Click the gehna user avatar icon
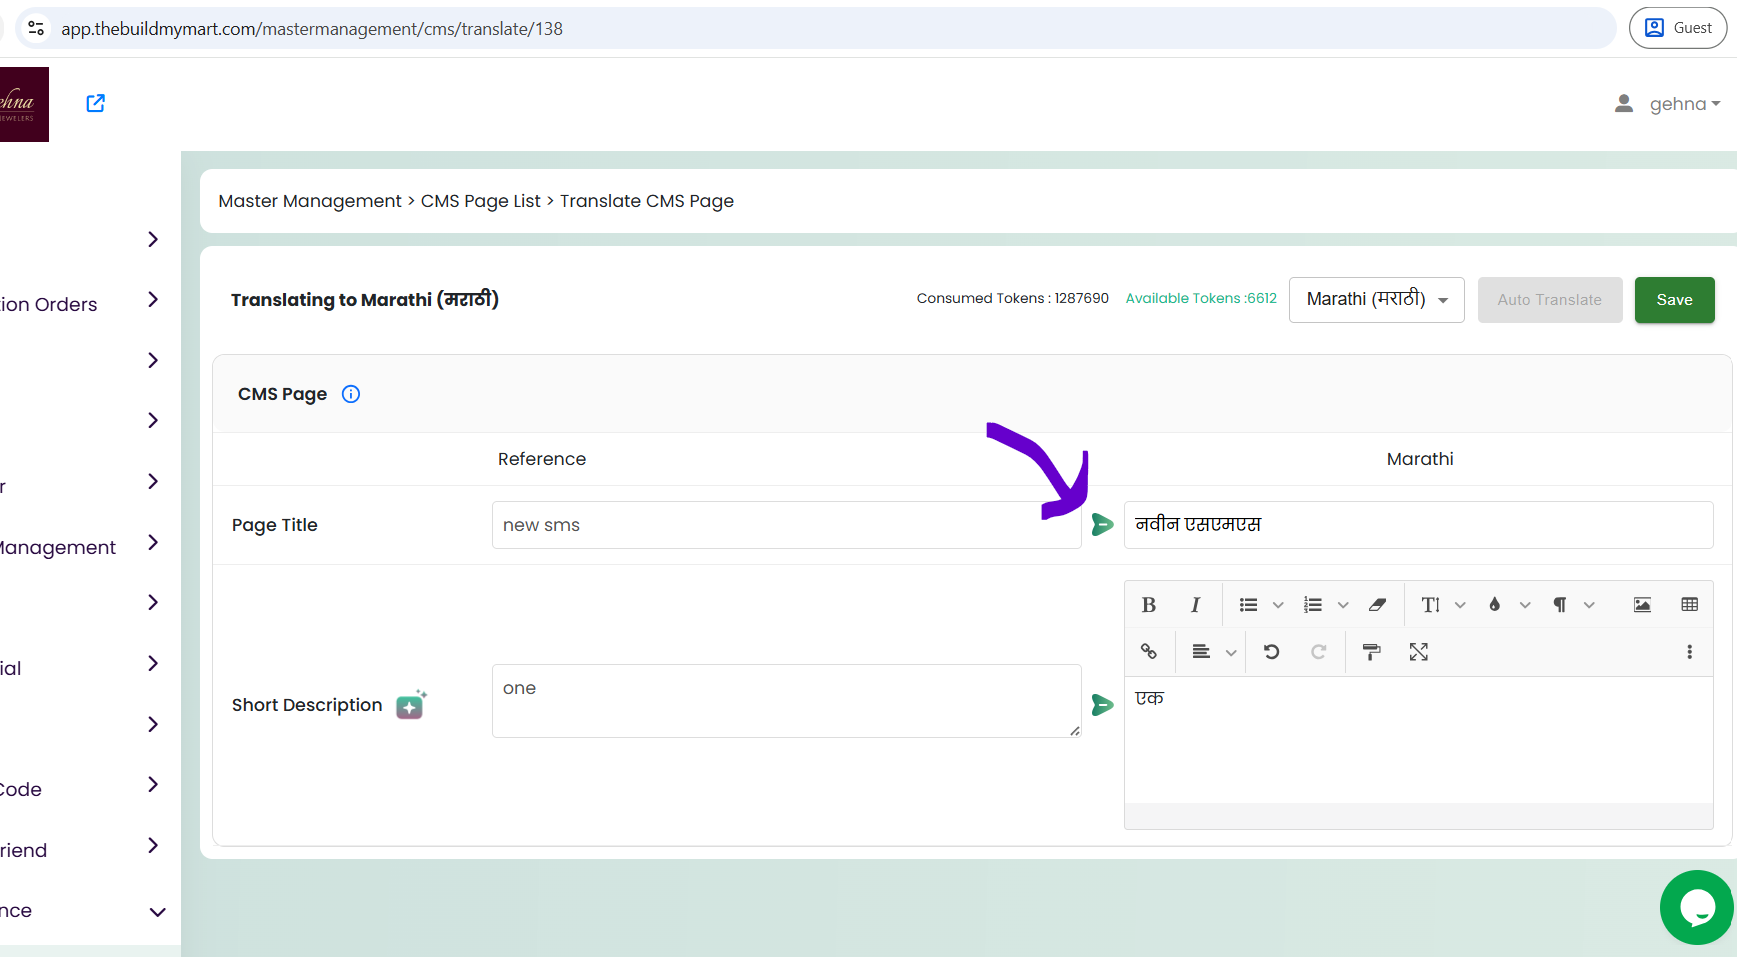The image size is (1737, 957). [x=1624, y=104]
